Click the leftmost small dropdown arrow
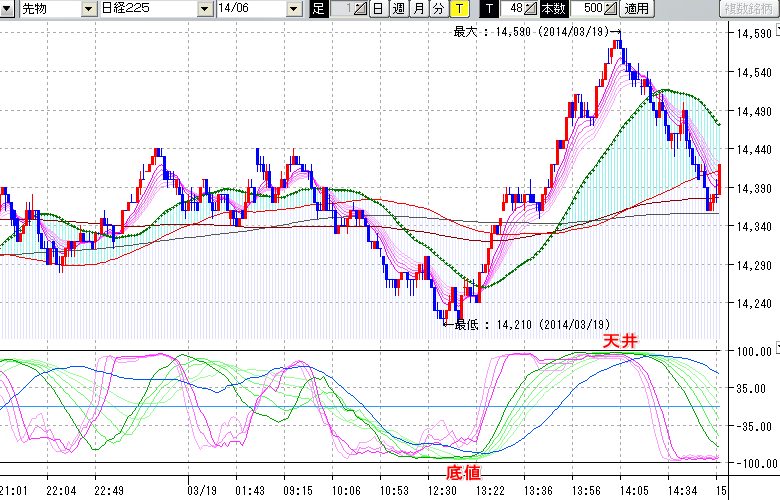Viewport: 780px width, 500px height. [x=8, y=9]
